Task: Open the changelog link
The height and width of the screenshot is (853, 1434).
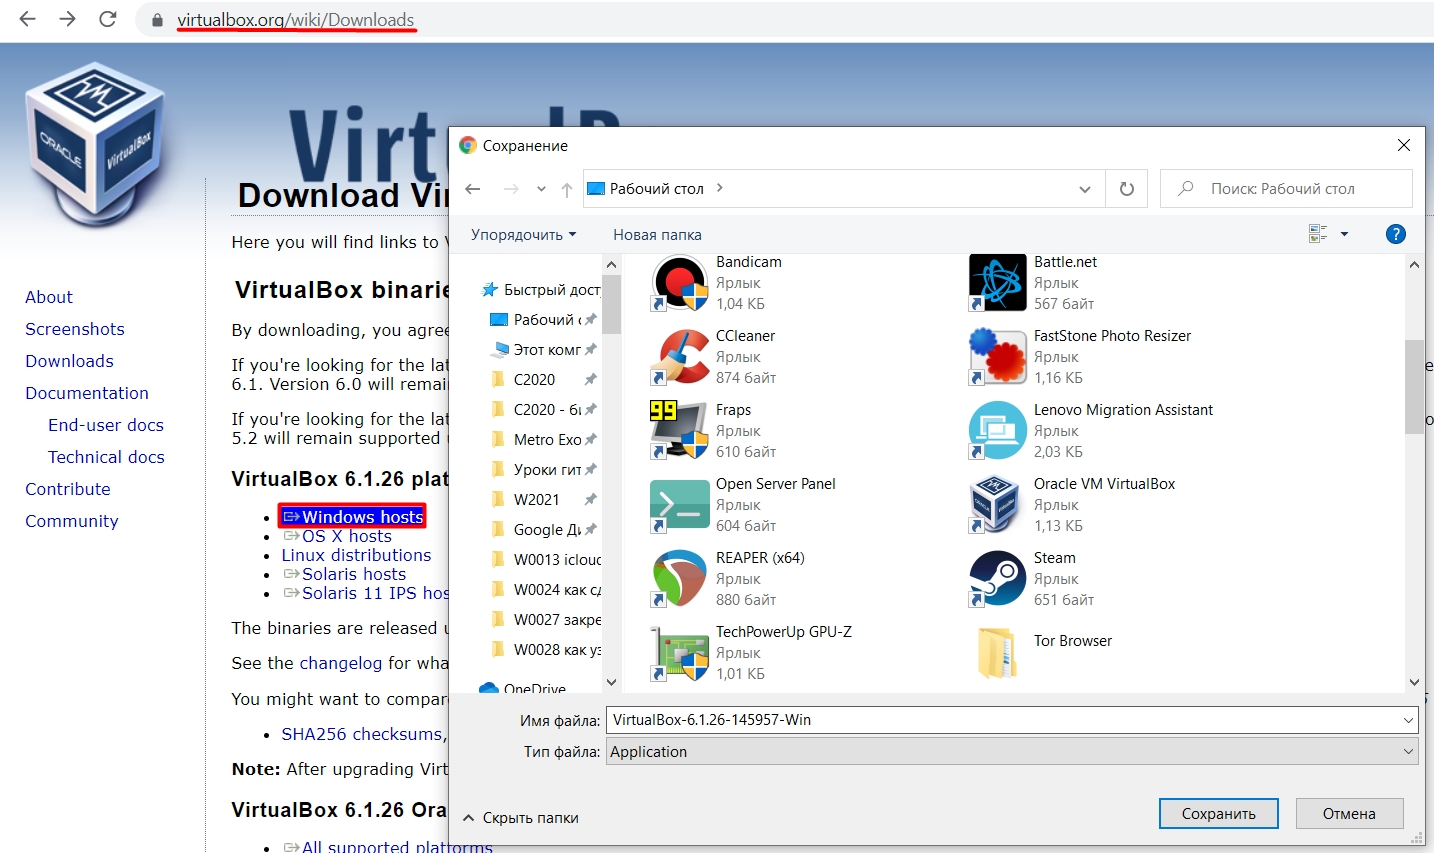Action: click(x=341, y=663)
